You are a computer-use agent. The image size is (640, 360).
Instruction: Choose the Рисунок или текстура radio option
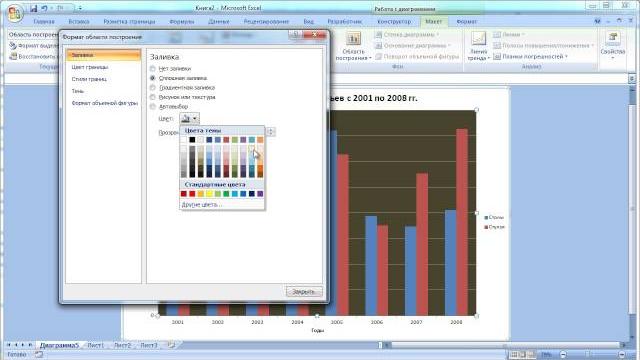(x=153, y=97)
